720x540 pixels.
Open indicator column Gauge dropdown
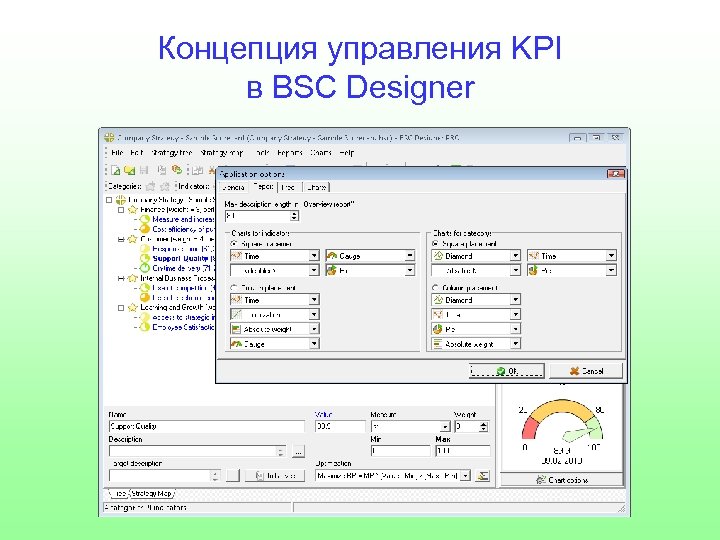coord(314,343)
